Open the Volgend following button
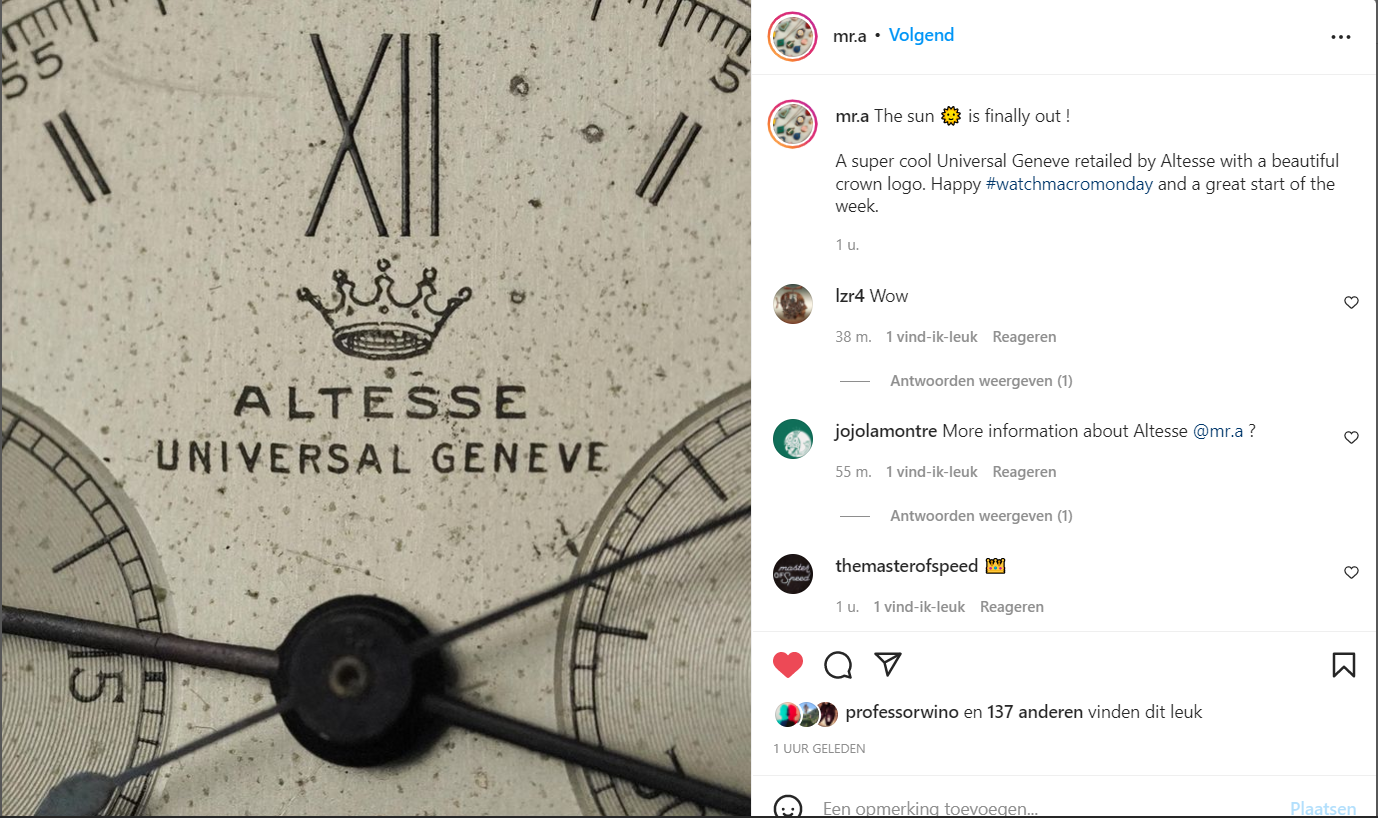Viewport: 1378px width, 818px height. pos(921,35)
